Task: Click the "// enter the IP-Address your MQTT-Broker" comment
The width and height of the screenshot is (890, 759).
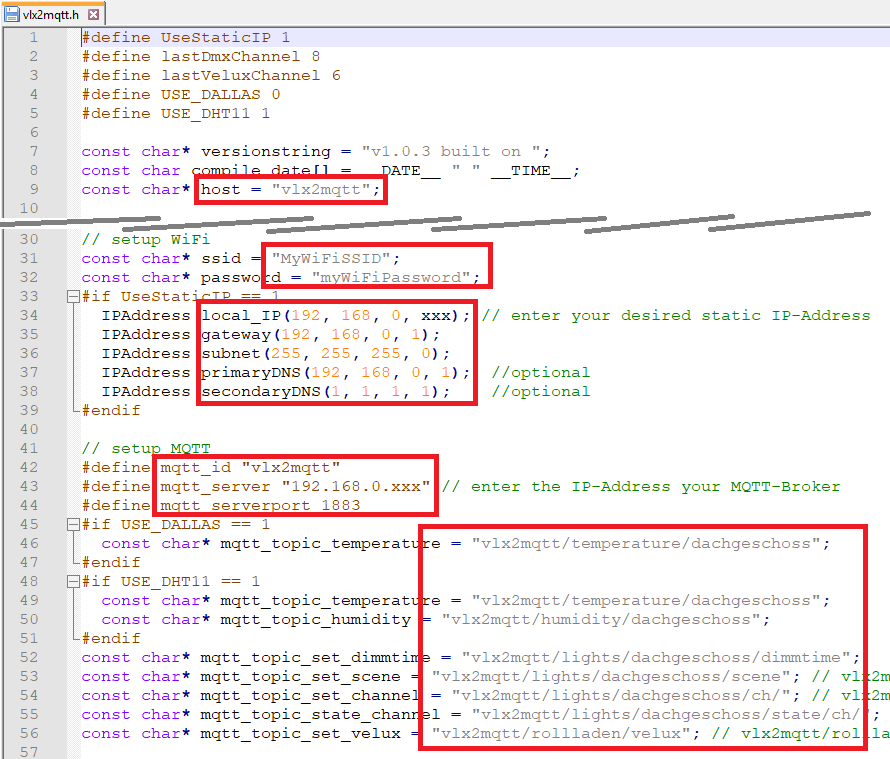Action: (x=641, y=487)
